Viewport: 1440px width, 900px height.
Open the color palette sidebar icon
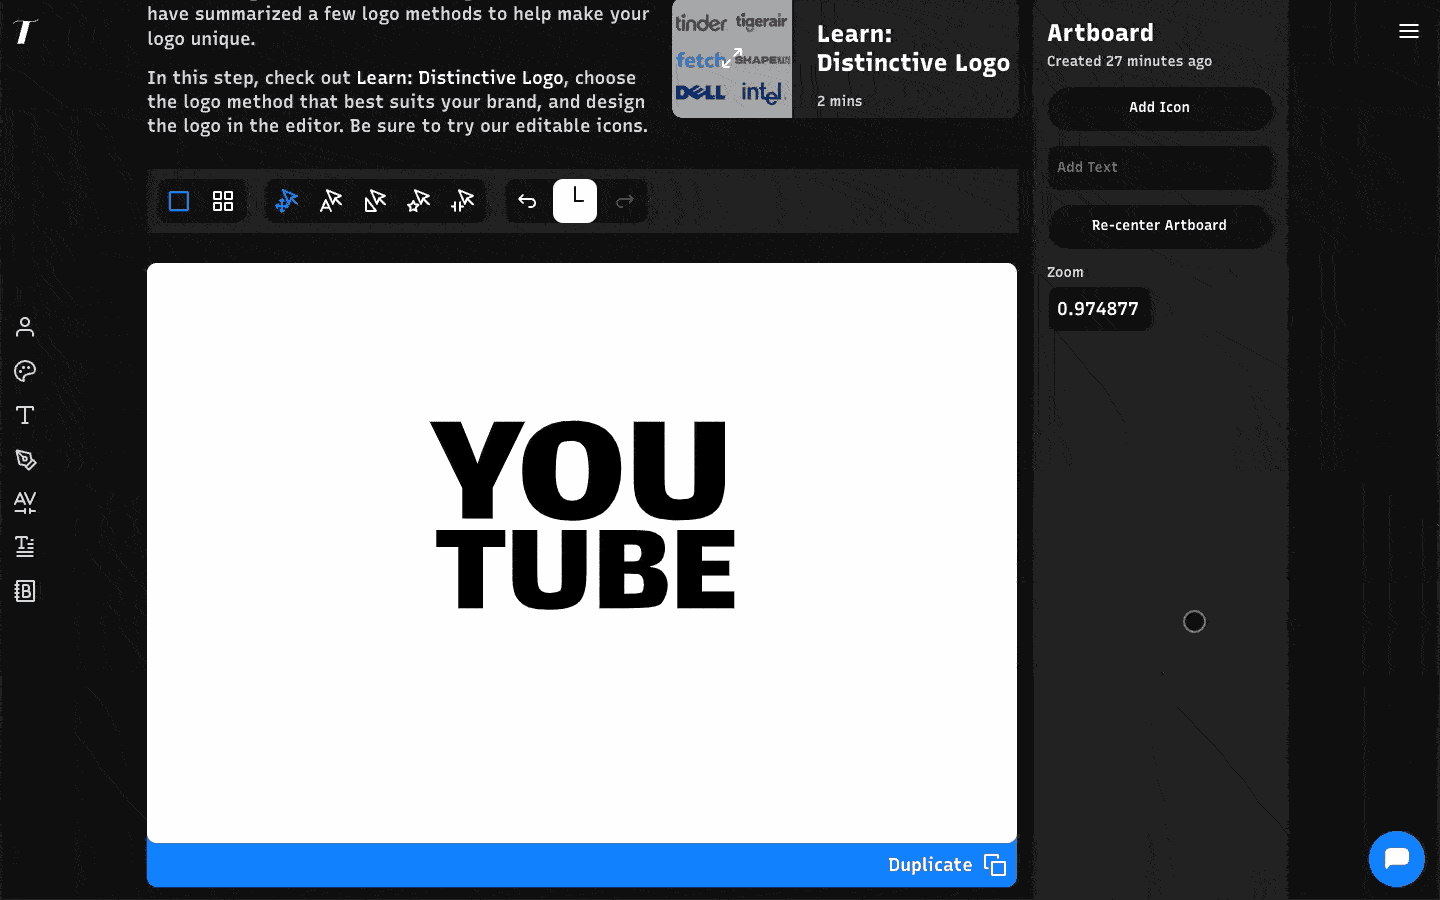coord(25,371)
